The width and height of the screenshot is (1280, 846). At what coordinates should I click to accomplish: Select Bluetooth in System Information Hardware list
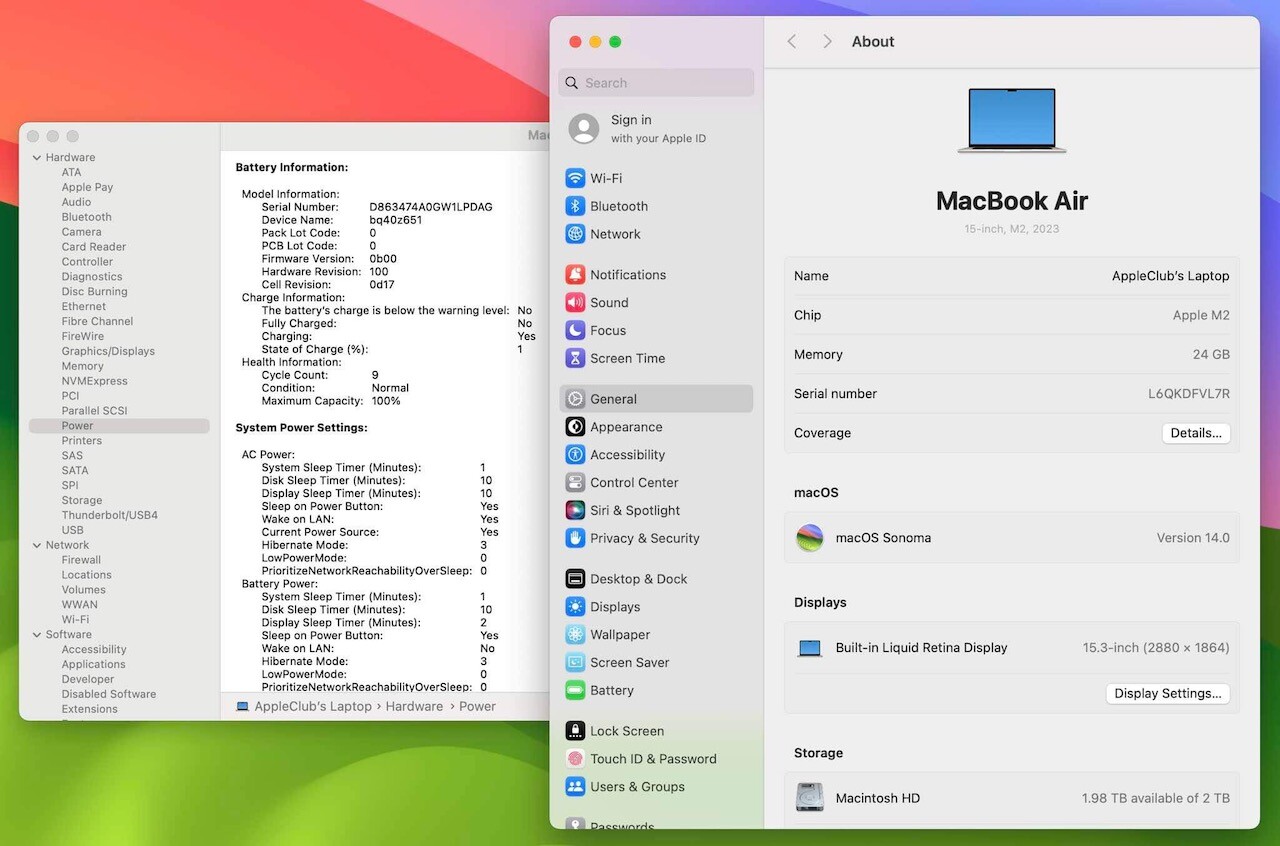coord(86,217)
